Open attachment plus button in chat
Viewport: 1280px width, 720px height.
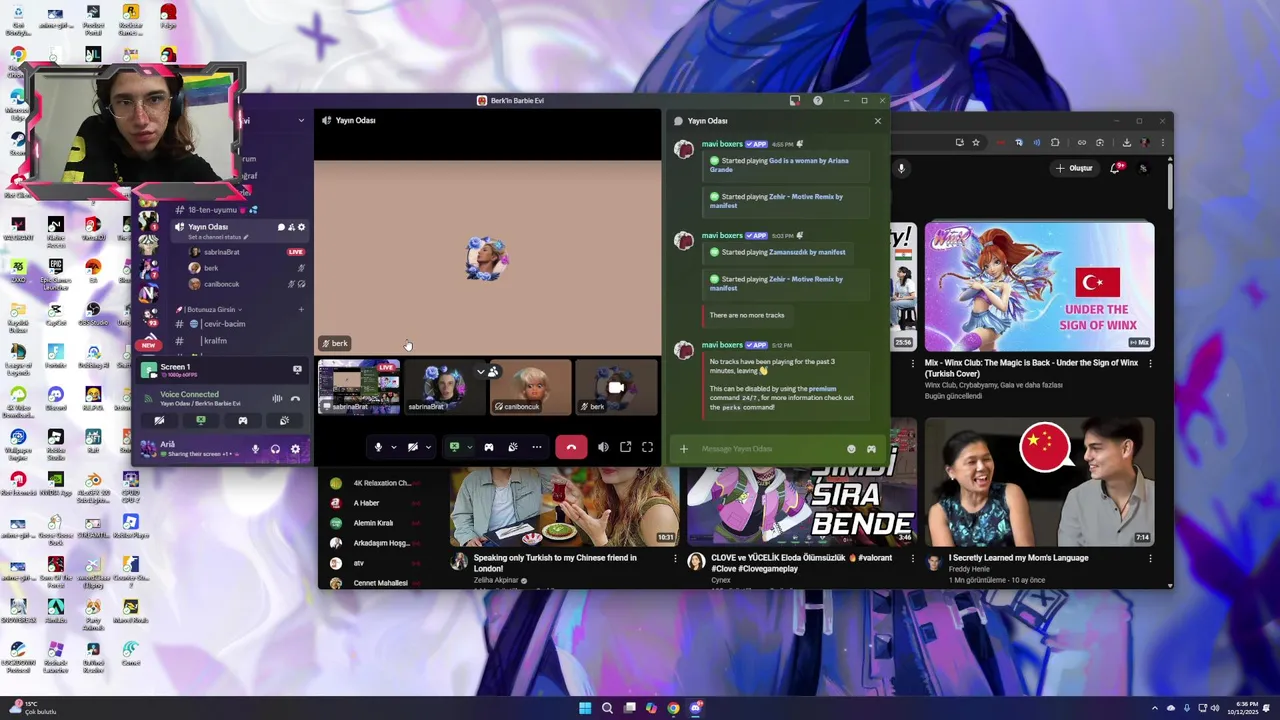pyautogui.click(x=684, y=449)
